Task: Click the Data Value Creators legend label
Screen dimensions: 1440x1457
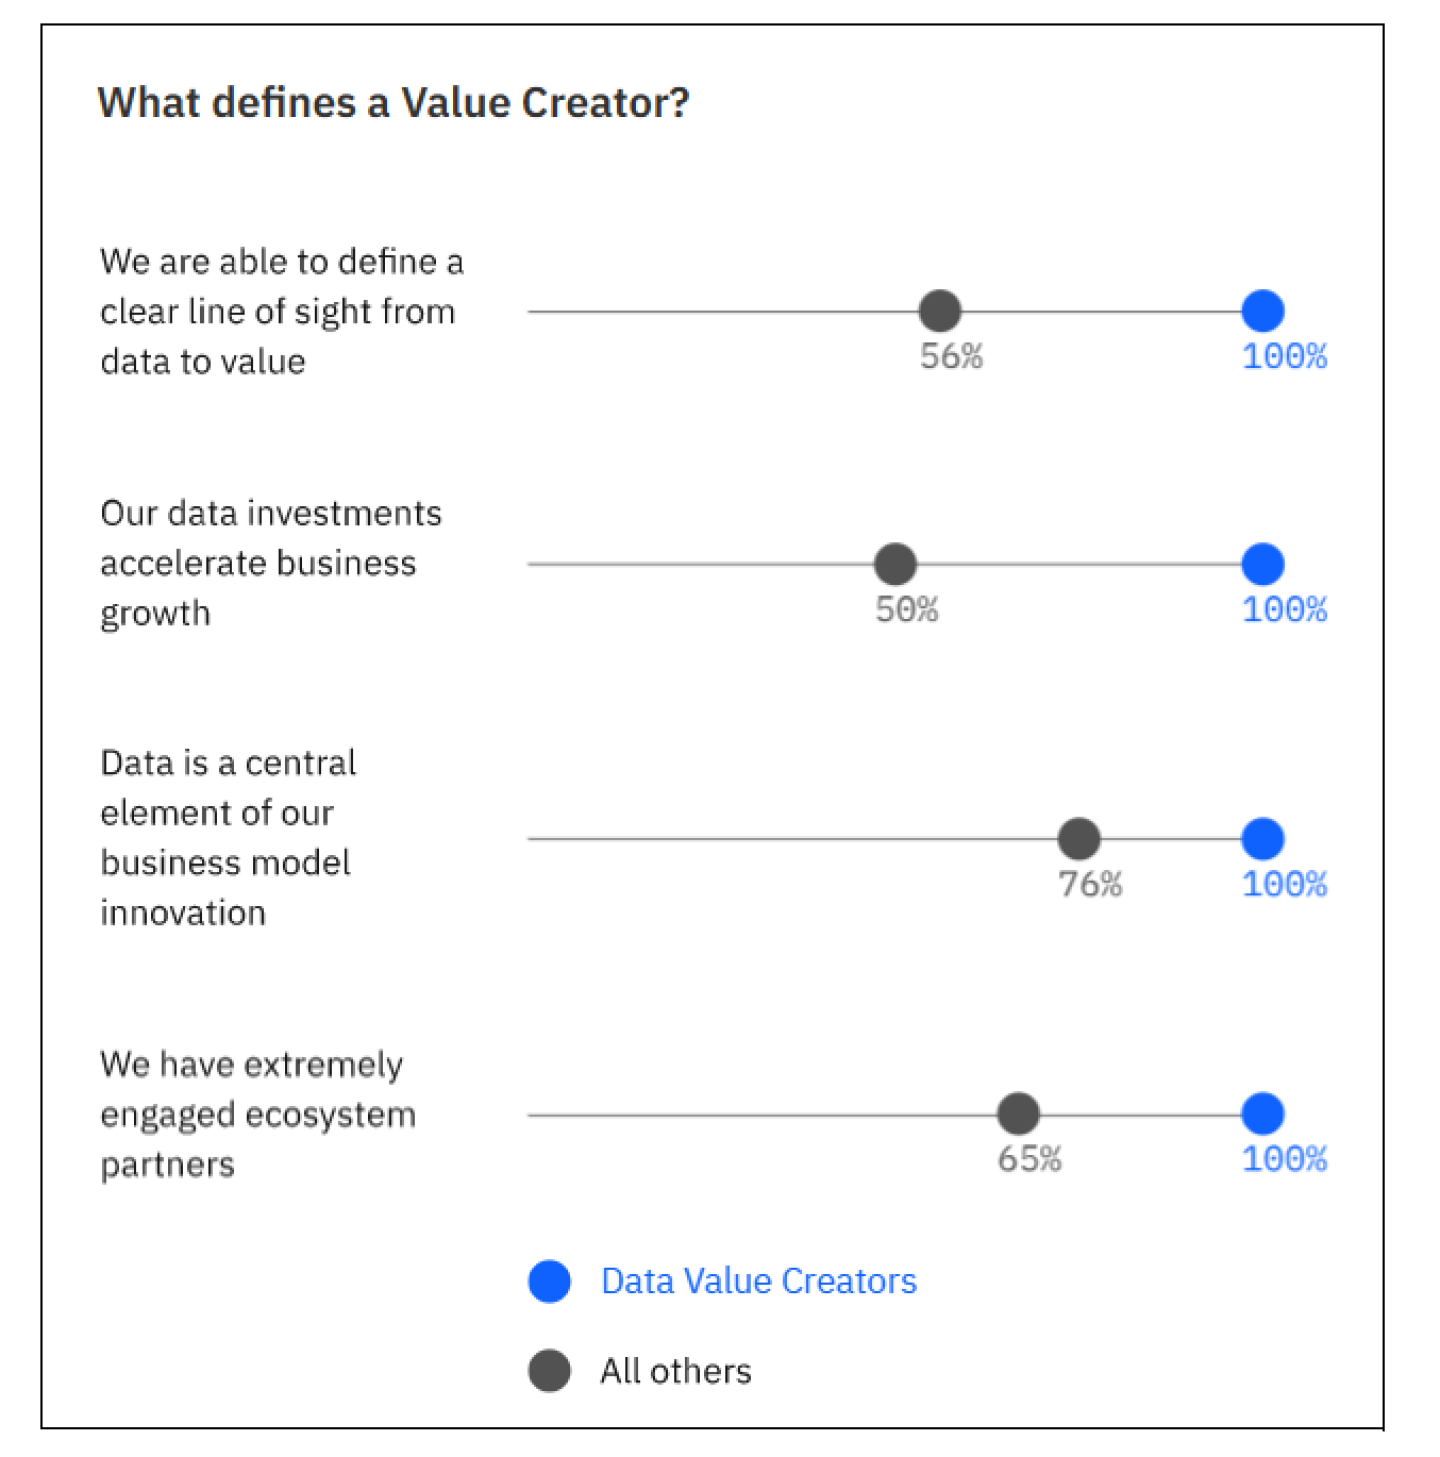Action: click(x=758, y=1282)
